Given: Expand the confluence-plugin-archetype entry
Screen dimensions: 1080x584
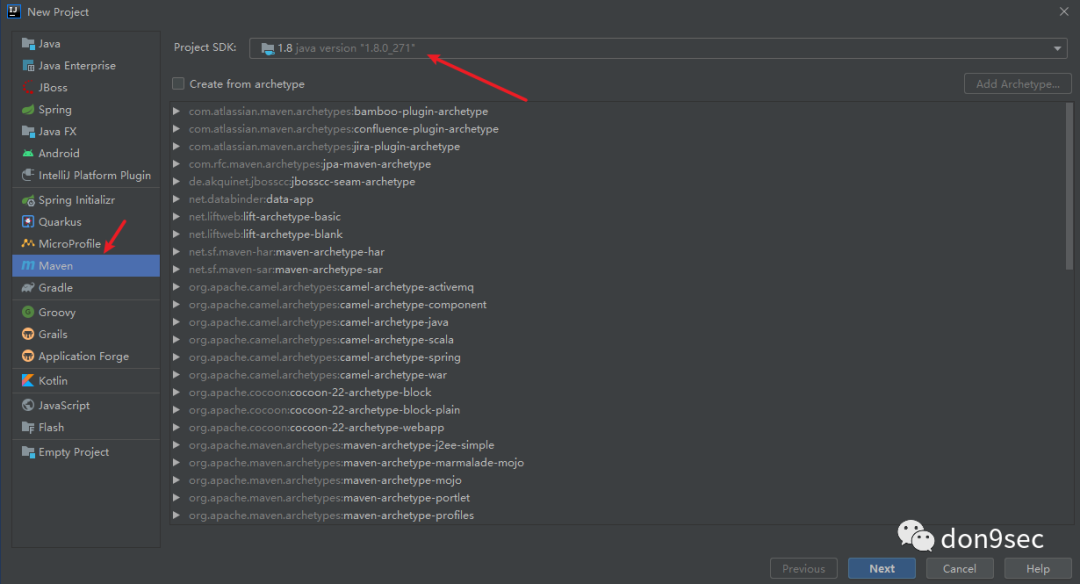Looking at the screenshot, I should 176,129.
